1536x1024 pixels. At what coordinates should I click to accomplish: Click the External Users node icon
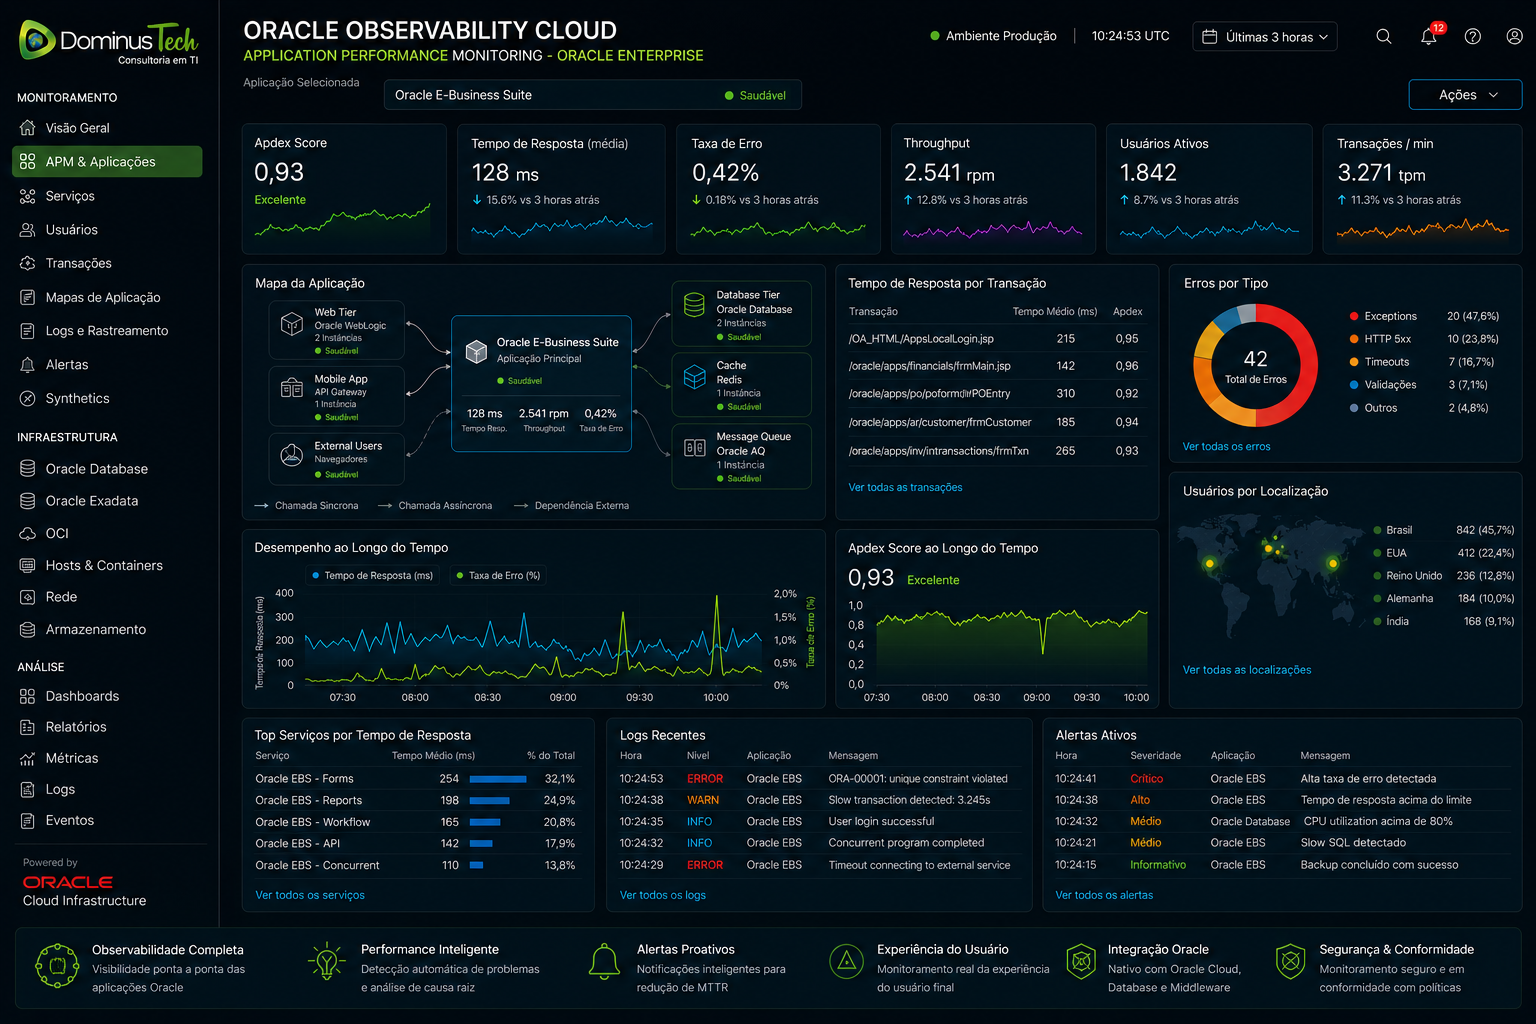[x=292, y=455]
